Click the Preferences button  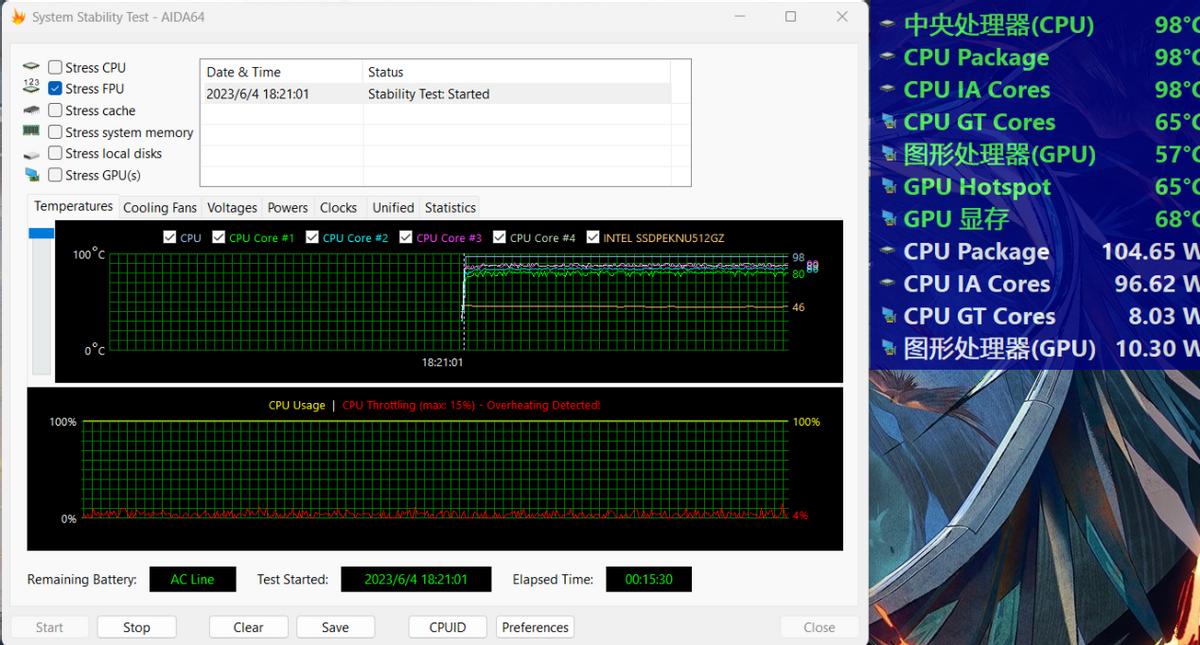(x=535, y=627)
